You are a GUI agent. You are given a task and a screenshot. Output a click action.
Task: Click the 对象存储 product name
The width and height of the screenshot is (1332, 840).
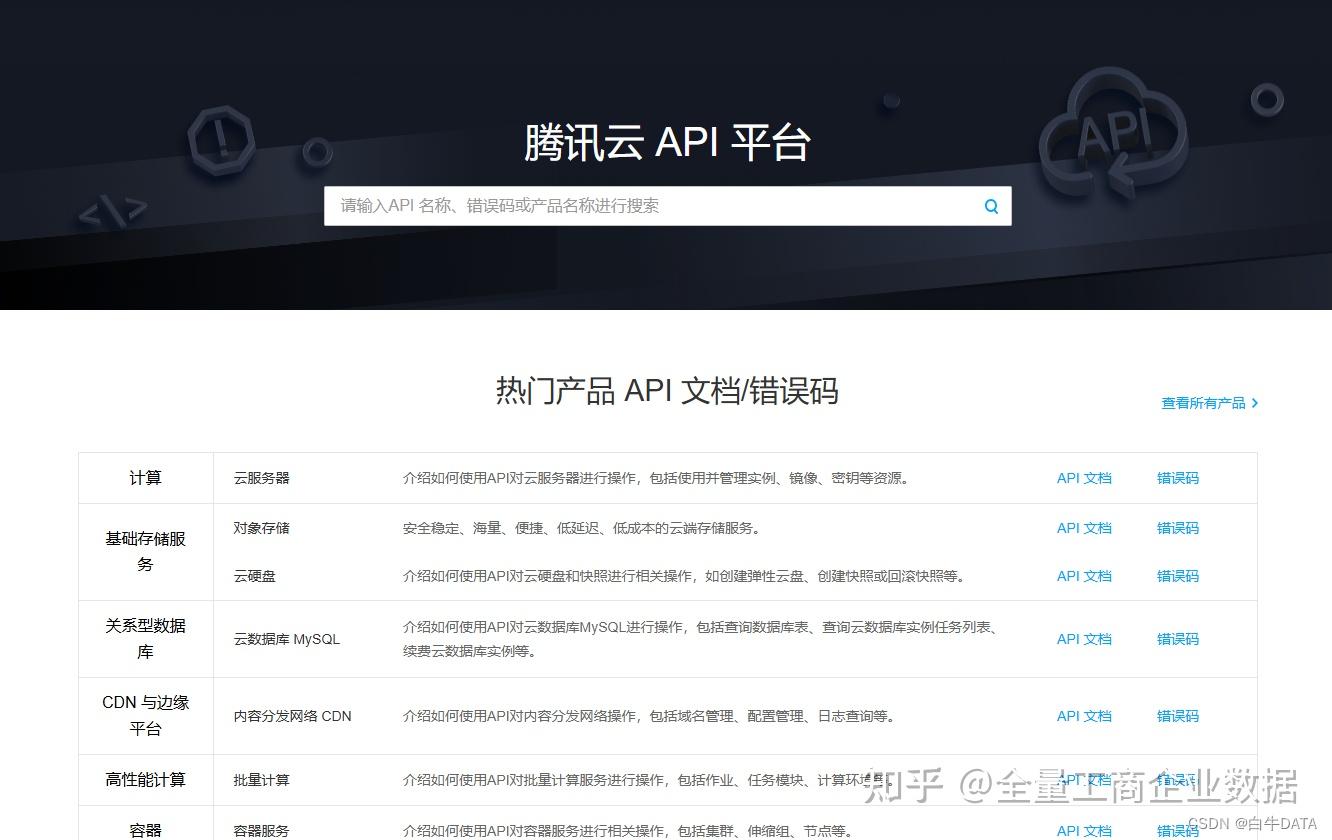[x=262, y=528]
